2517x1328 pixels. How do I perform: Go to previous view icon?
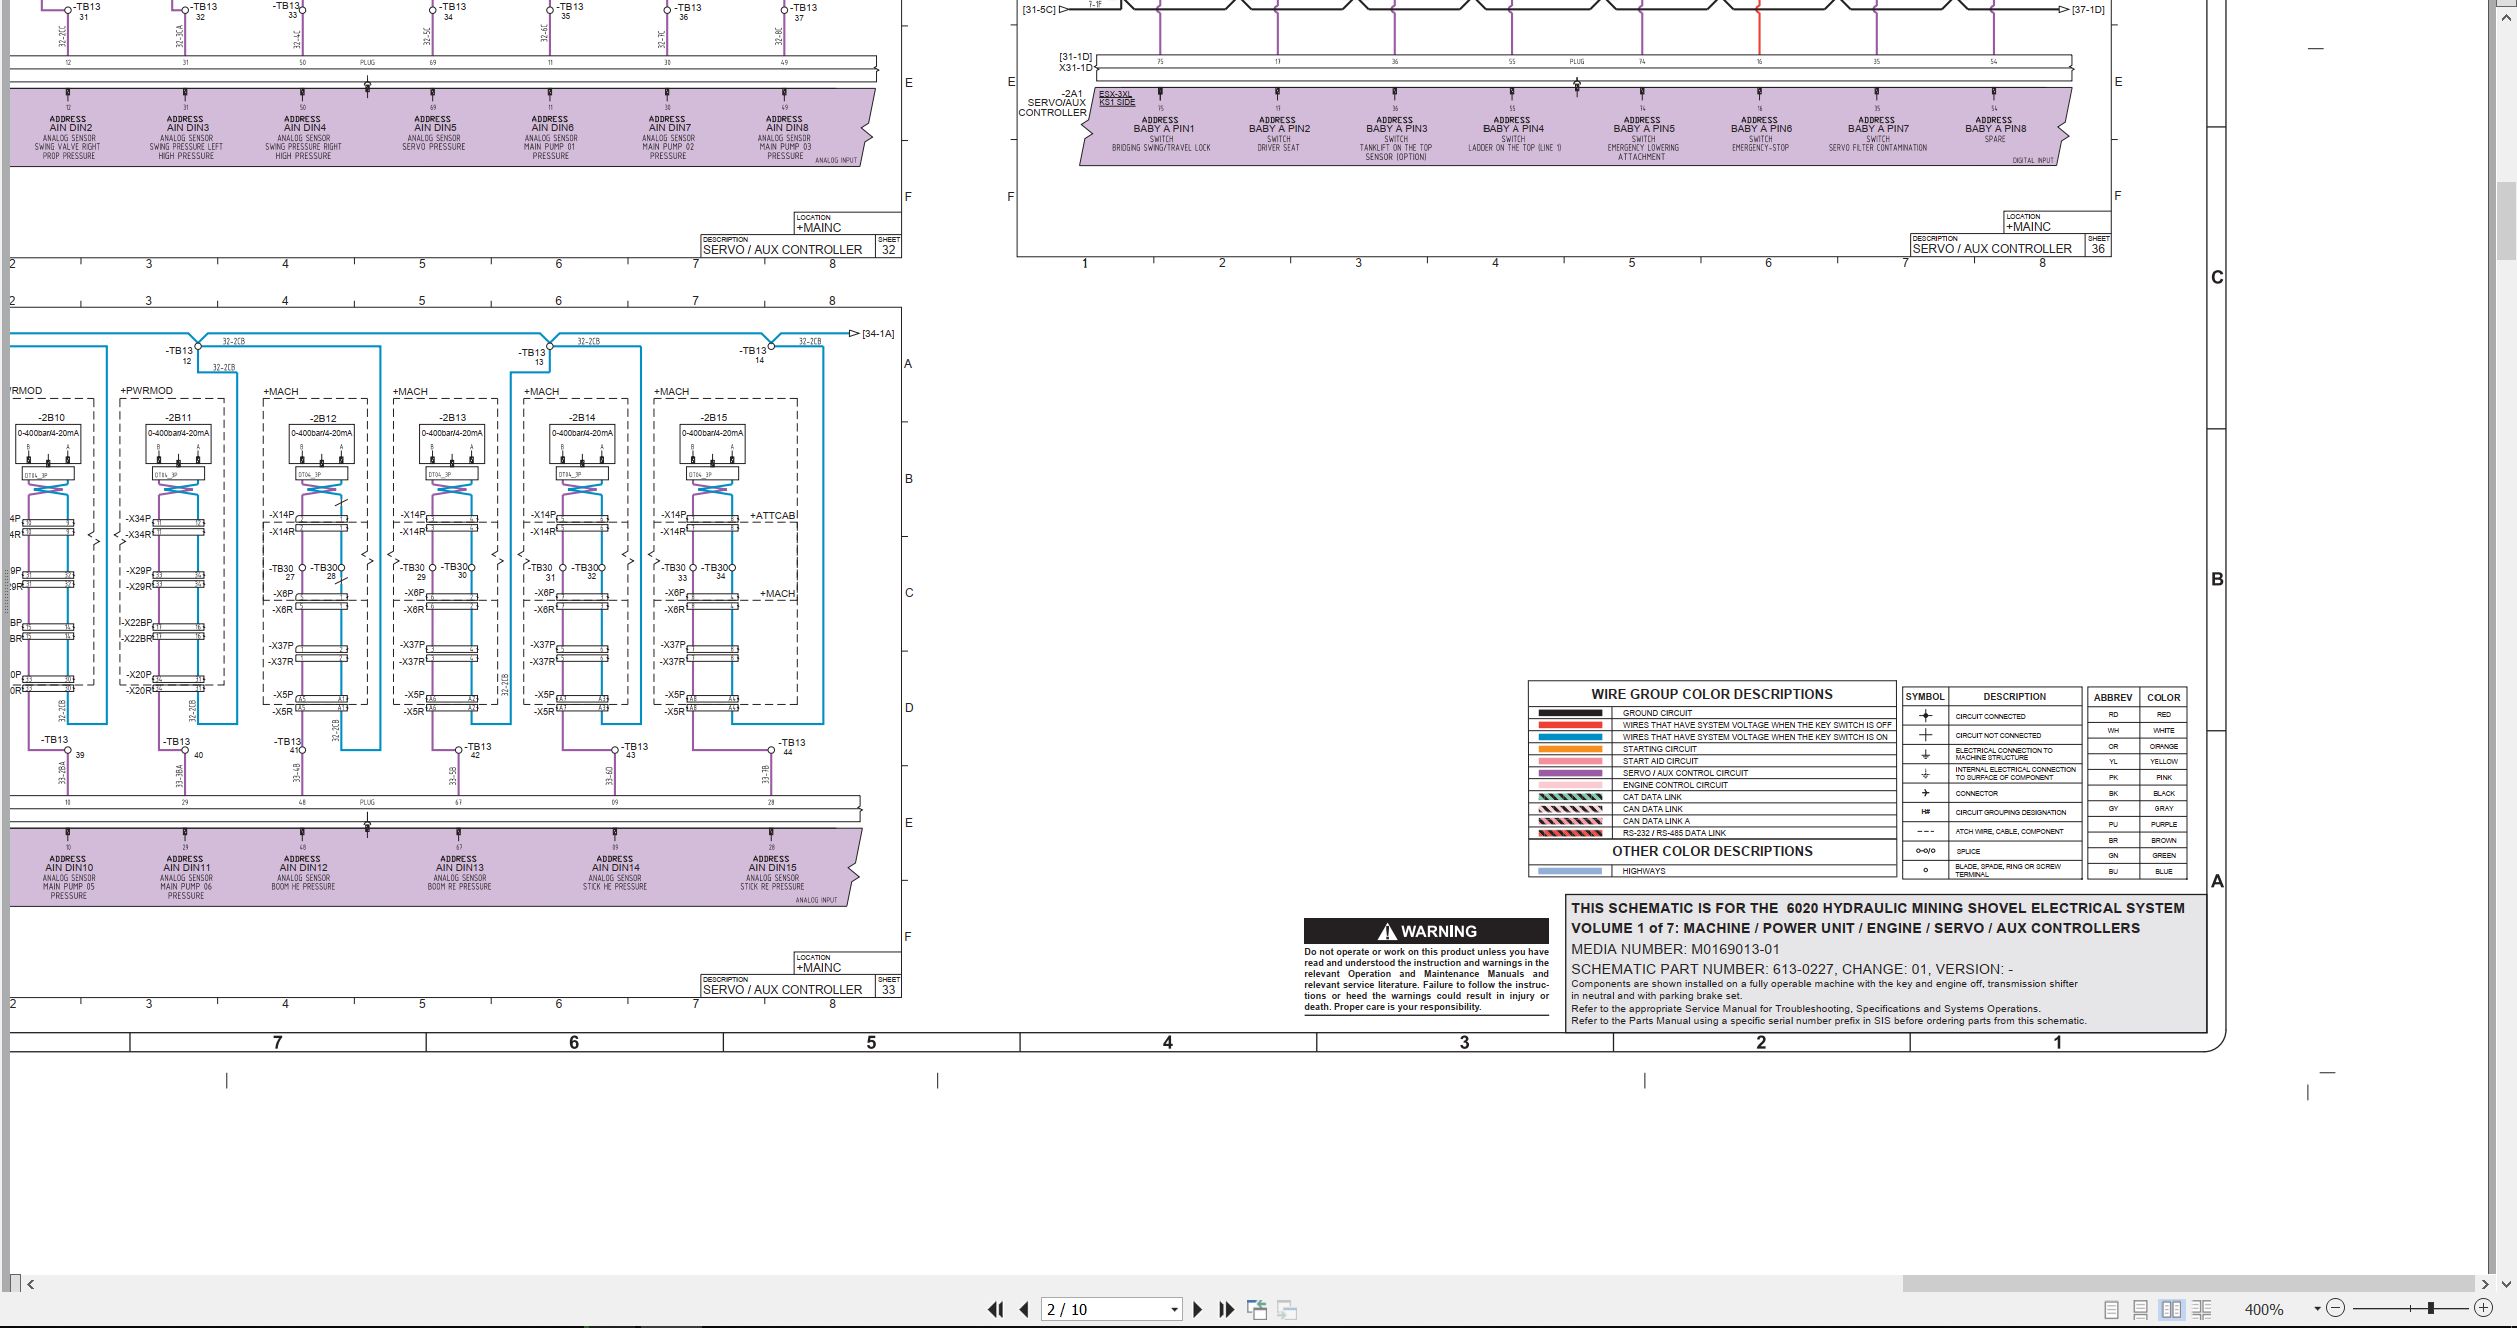tap(1257, 1309)
